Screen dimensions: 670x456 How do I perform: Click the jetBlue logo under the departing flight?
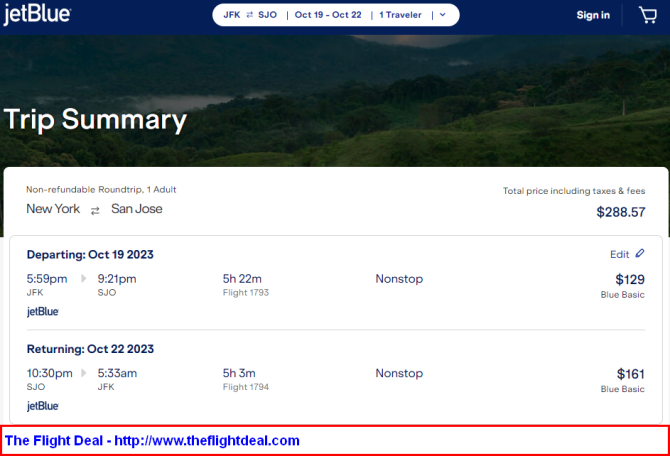pos(43,312)
